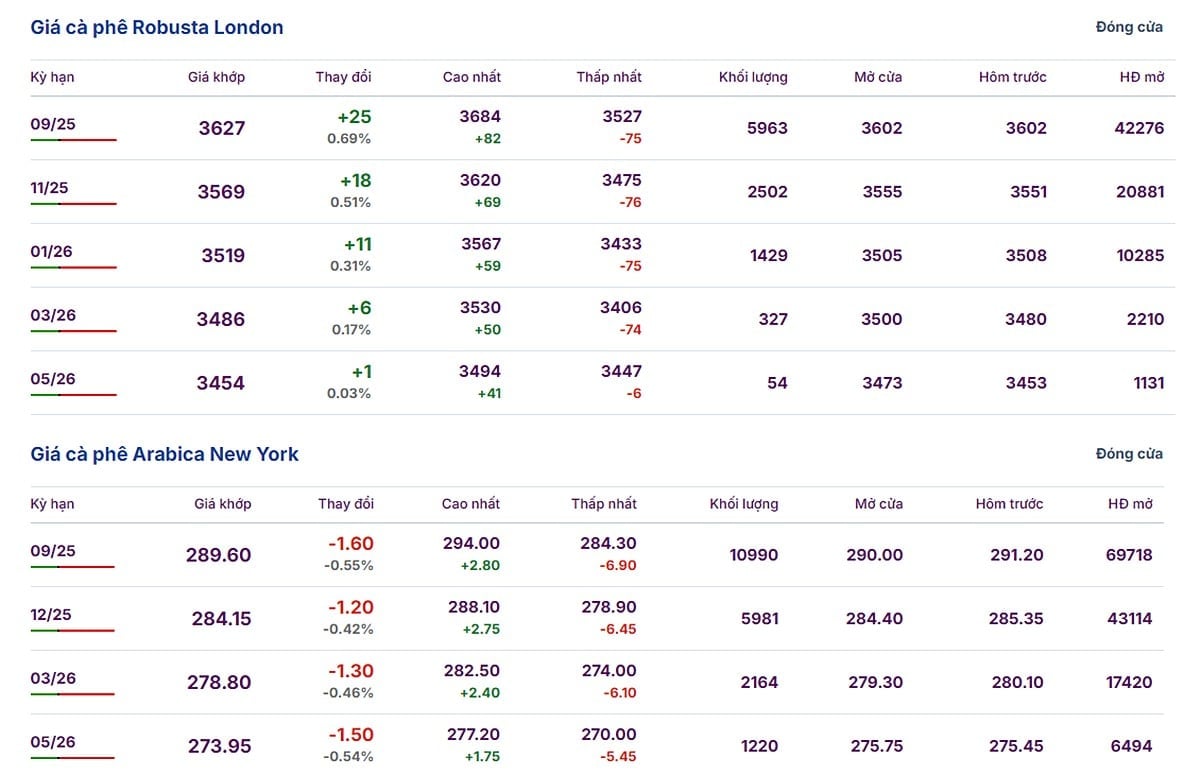This screenshot has height=774, width=1200.
Task: Open the Arabica New York 09/25 contract link
Action: [x=53, y=550]
